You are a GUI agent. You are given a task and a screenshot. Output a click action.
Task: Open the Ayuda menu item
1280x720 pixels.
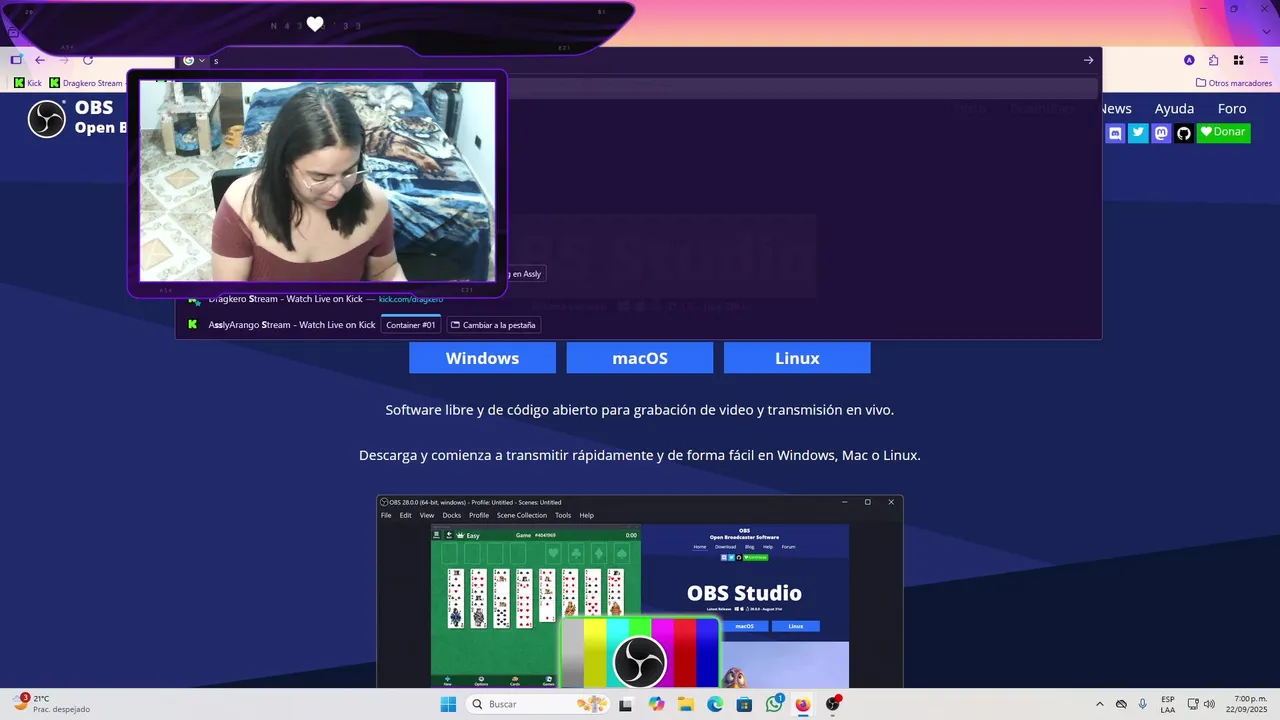1174,108
